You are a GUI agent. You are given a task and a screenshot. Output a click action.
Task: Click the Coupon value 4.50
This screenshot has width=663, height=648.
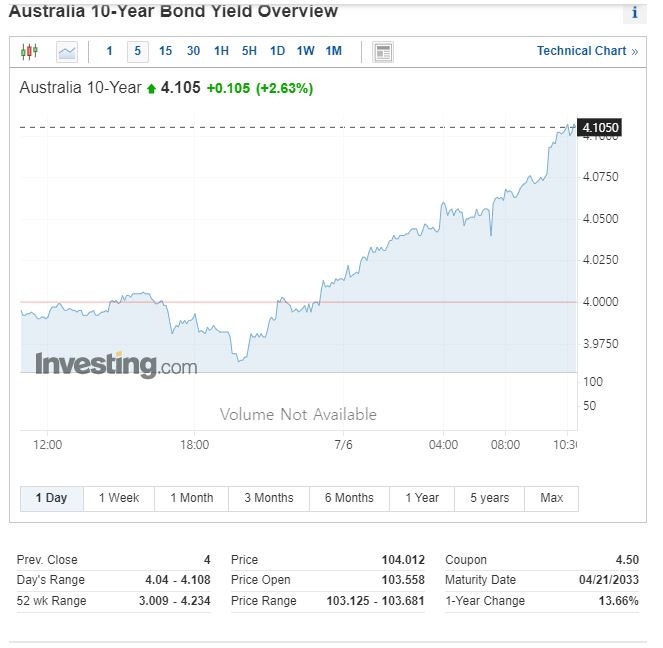(627, 560)
